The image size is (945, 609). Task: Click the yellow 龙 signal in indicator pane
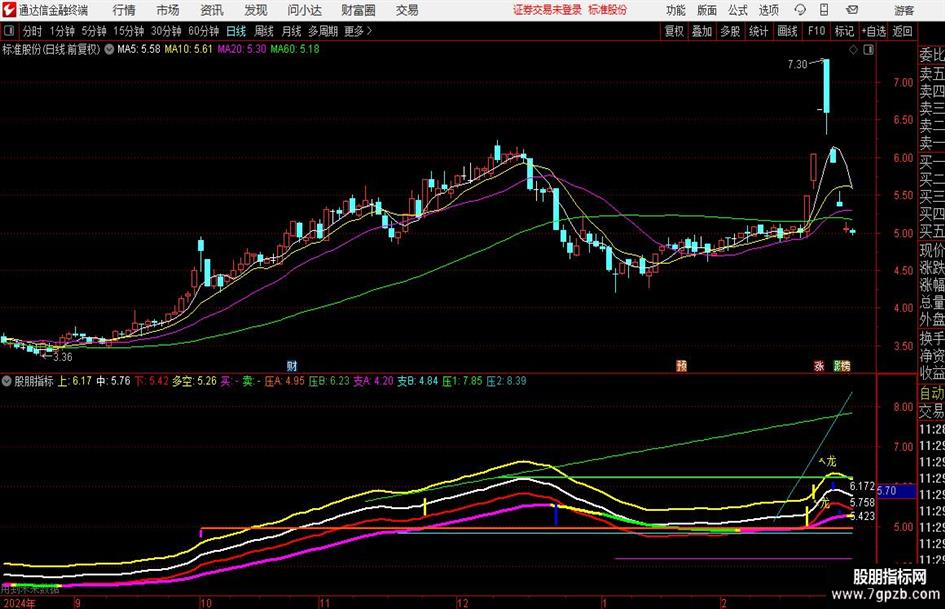pos(828,461)
